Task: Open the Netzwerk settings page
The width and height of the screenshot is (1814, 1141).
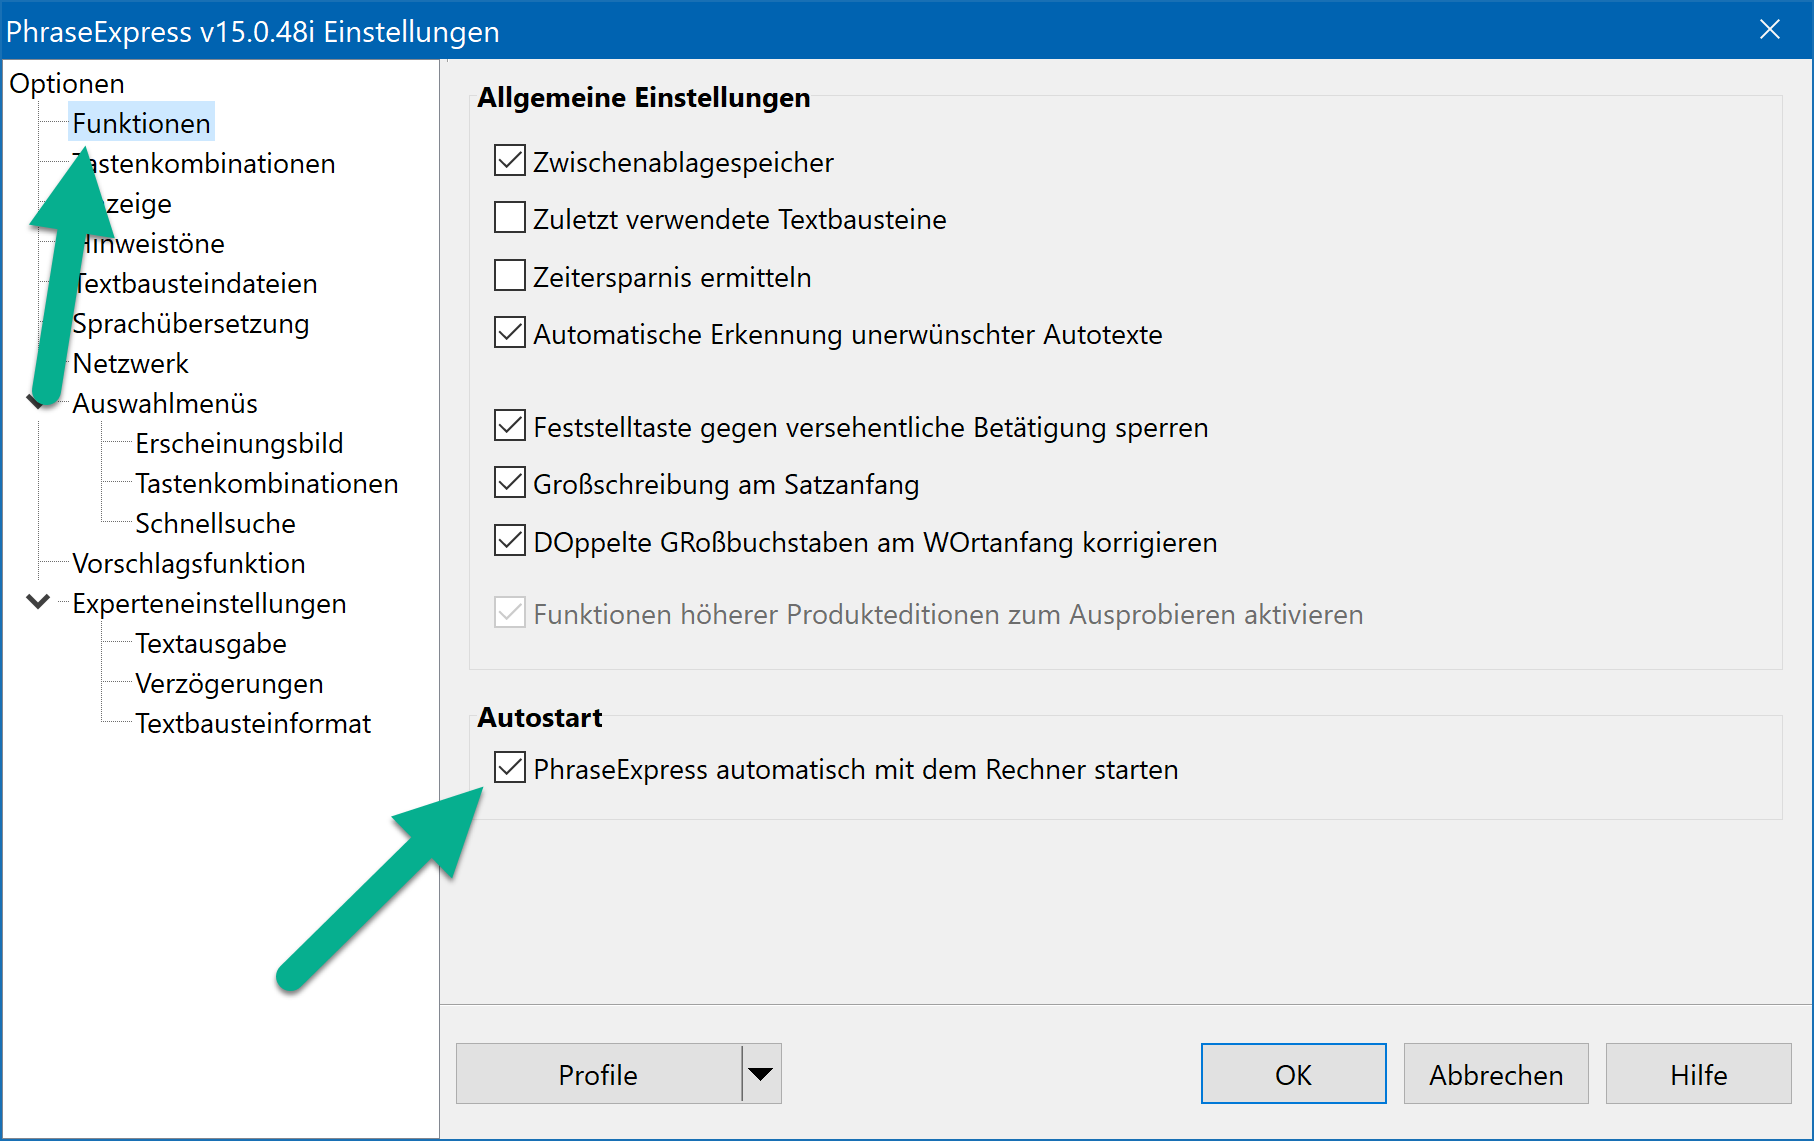Action: click(x=130, y=363)
